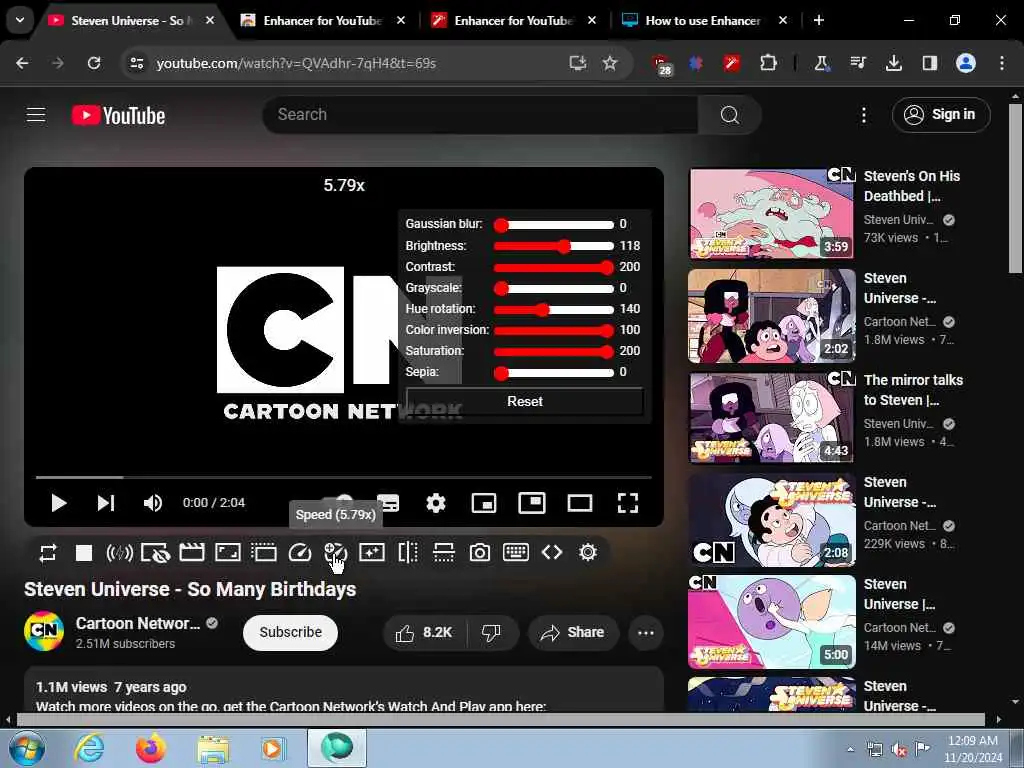Mute the video player volume
Image resolution: width=1024 pixels, height=768 pixels.
tap(153, 503)
